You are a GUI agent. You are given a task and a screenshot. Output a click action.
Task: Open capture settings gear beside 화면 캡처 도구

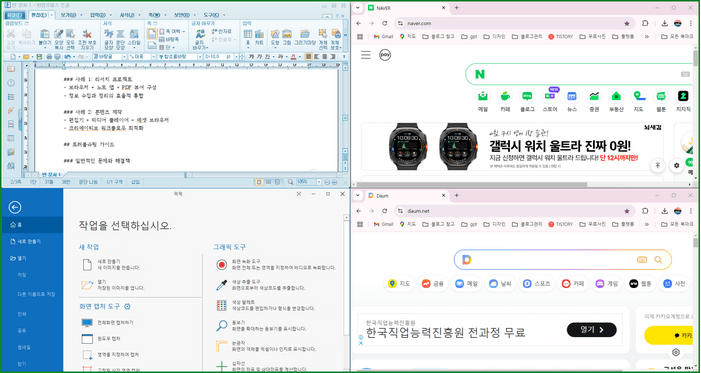(127, 306)
